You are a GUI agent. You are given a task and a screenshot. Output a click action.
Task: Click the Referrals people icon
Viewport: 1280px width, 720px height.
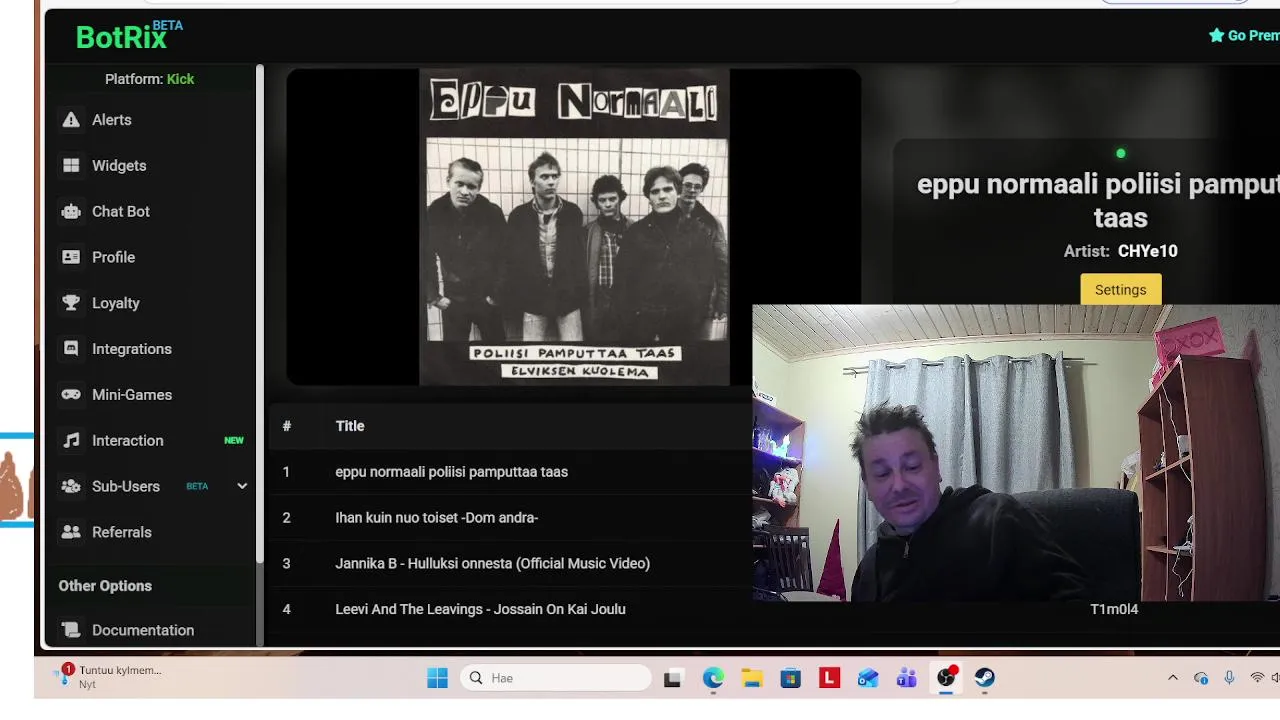coord(71,532)
